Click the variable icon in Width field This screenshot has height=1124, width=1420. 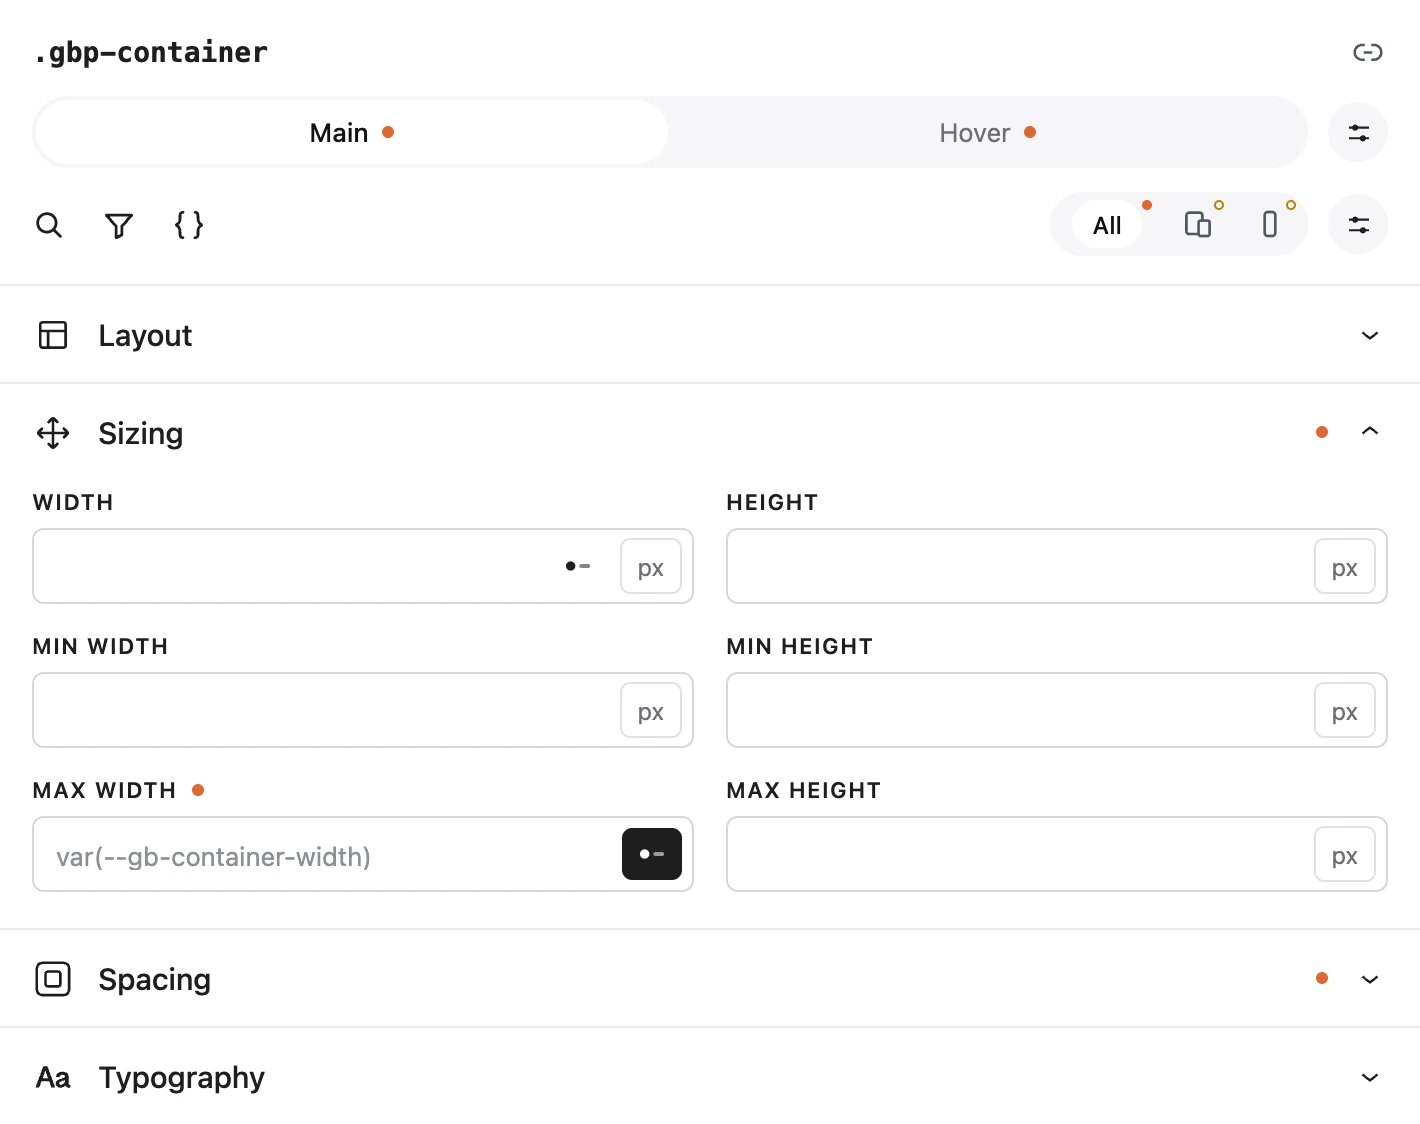tap(578, 566)
